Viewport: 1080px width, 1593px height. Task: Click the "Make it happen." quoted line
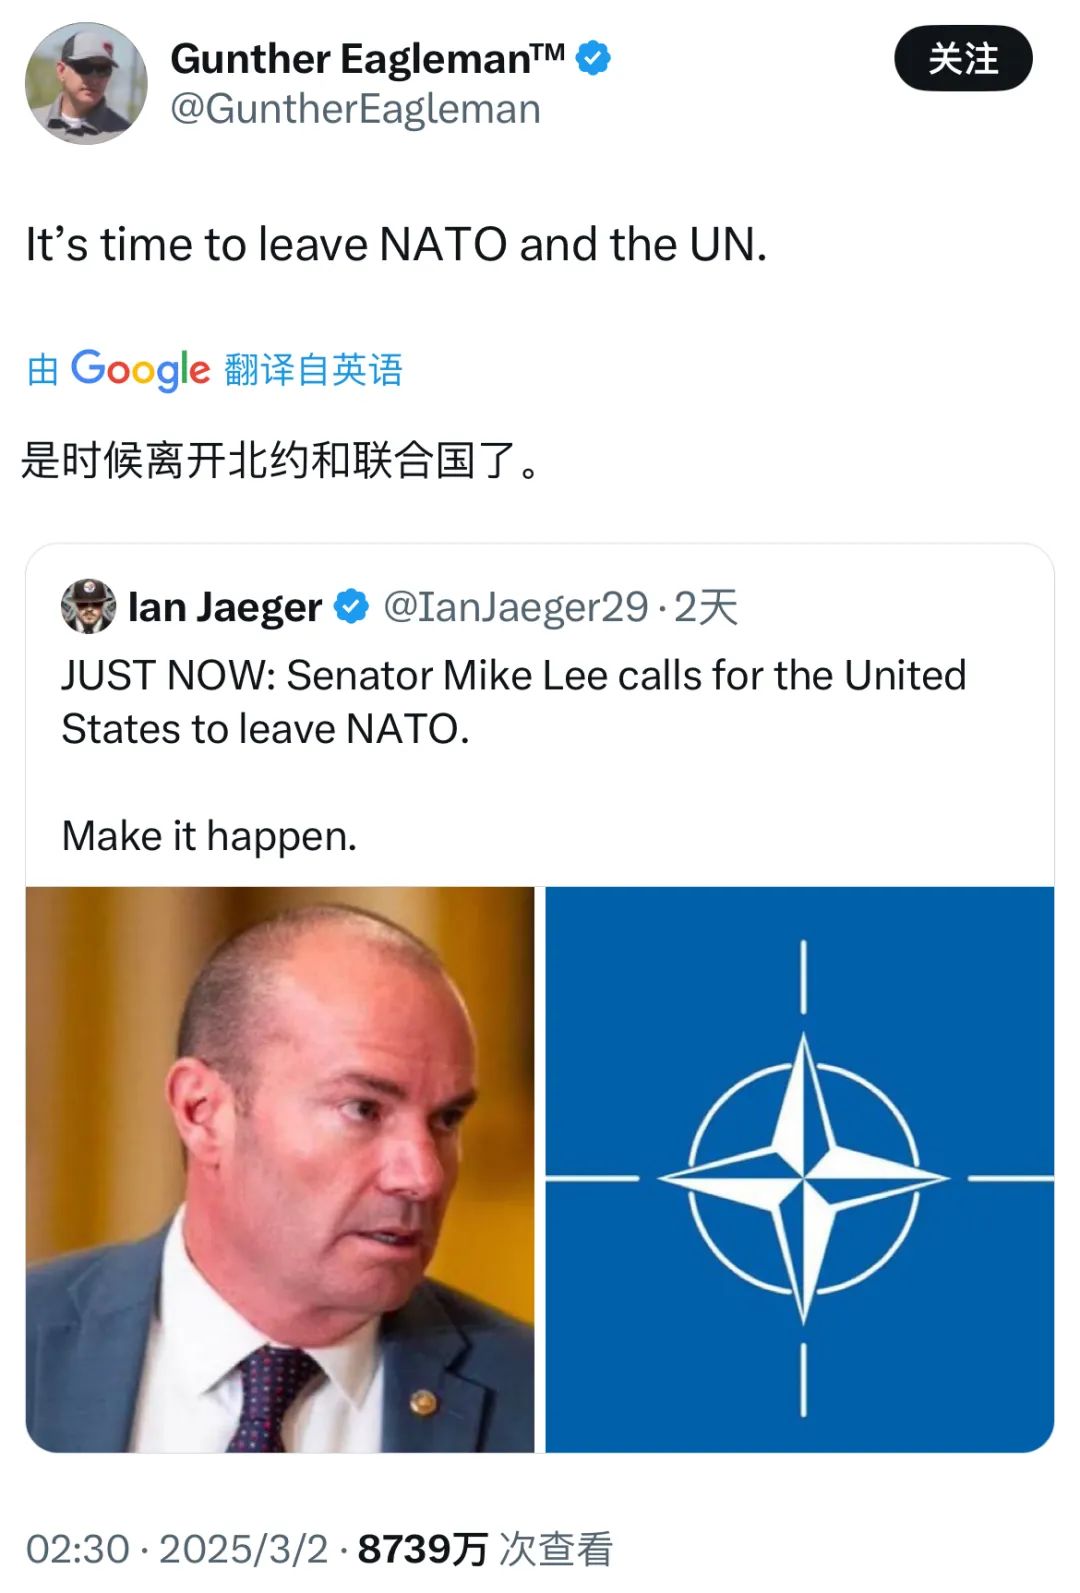[210, 836]
